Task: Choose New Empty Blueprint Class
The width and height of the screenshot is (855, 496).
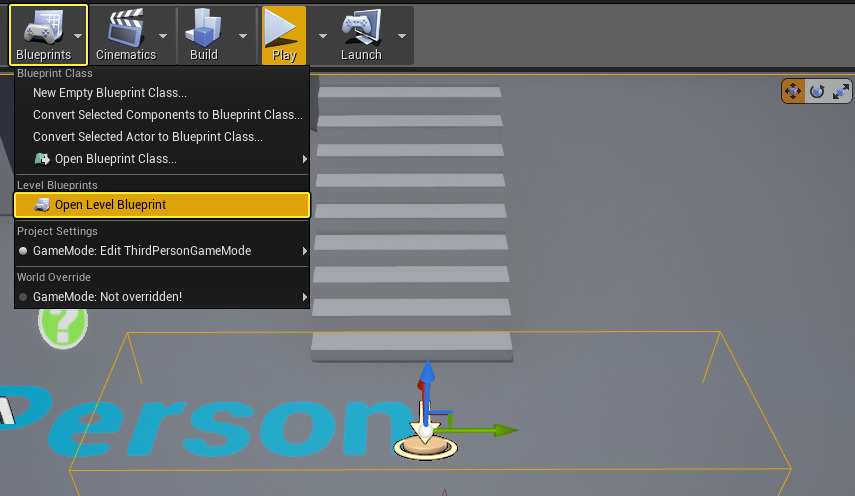Action: pos(162,93)
